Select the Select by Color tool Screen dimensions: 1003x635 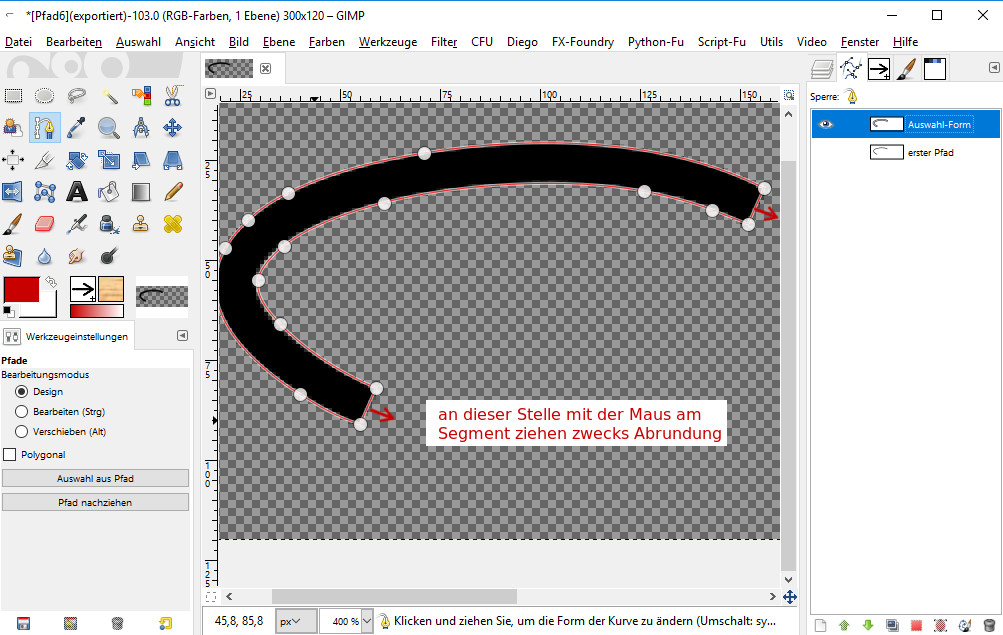tap(141, 96)
